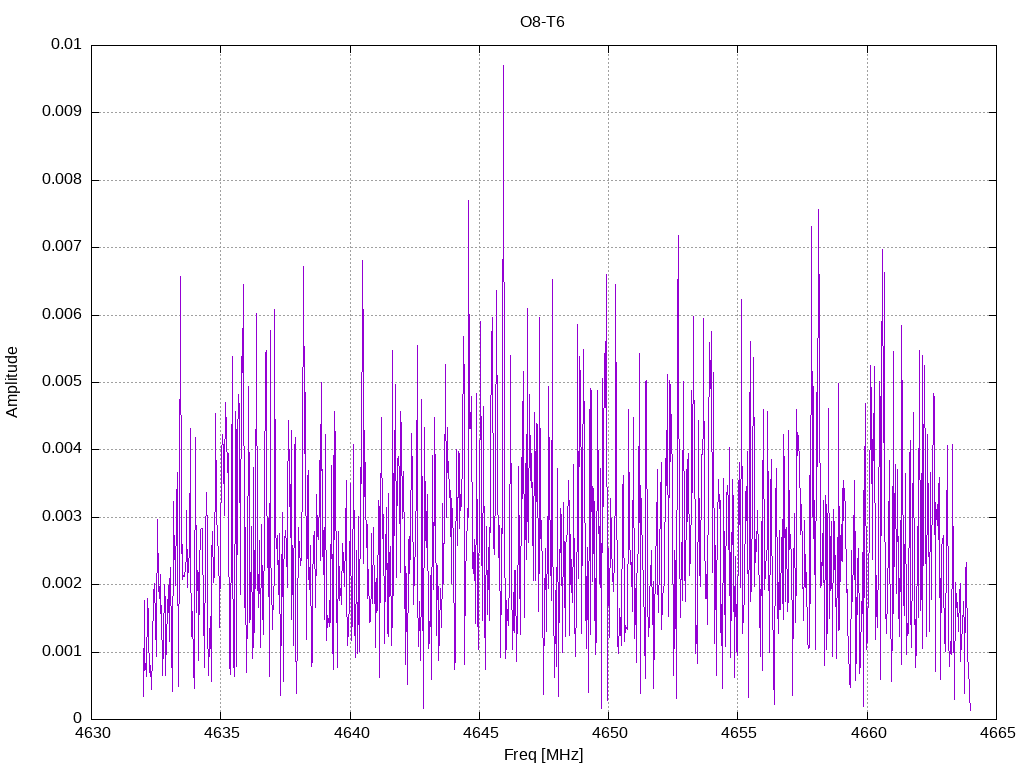The width and height of the screenshot is (1024, 768).
Task: Click the 0.005 y-axis tick label
Action: tap(62, 382)
